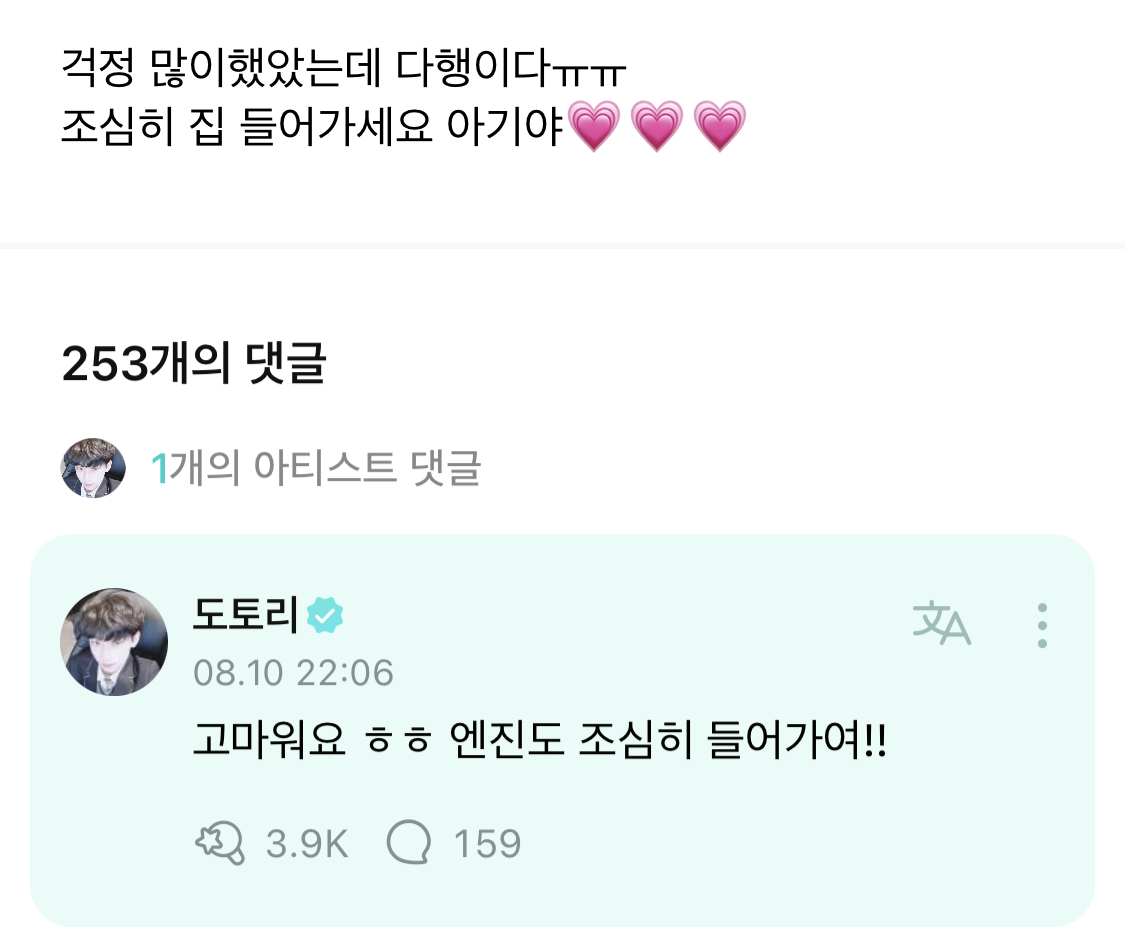Viewport: 1125px width, 950px height.
Task: Translate the 도토리 artist comment
Action: point(941,625)
